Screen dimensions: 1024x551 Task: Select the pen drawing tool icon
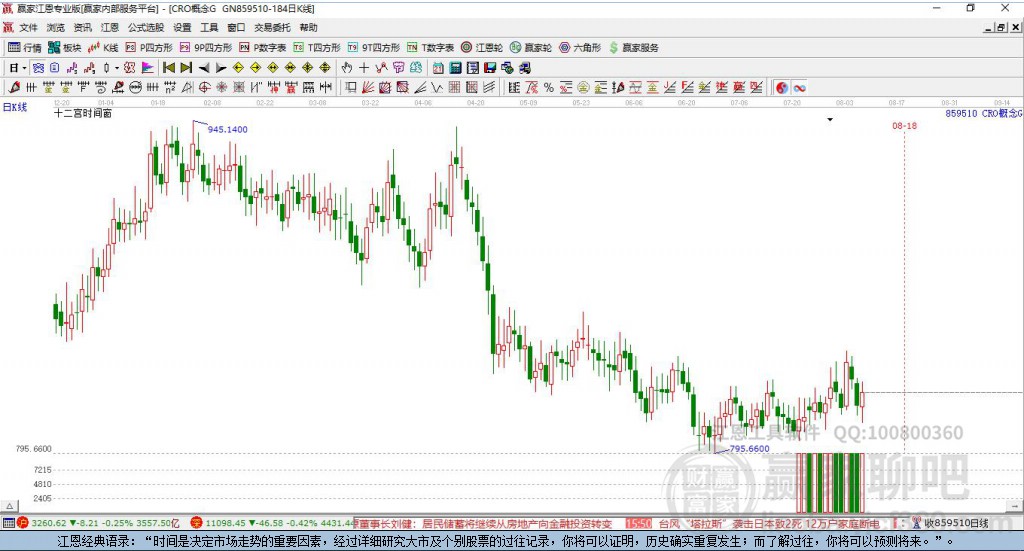pyautogui.click(x=14, y=87)
